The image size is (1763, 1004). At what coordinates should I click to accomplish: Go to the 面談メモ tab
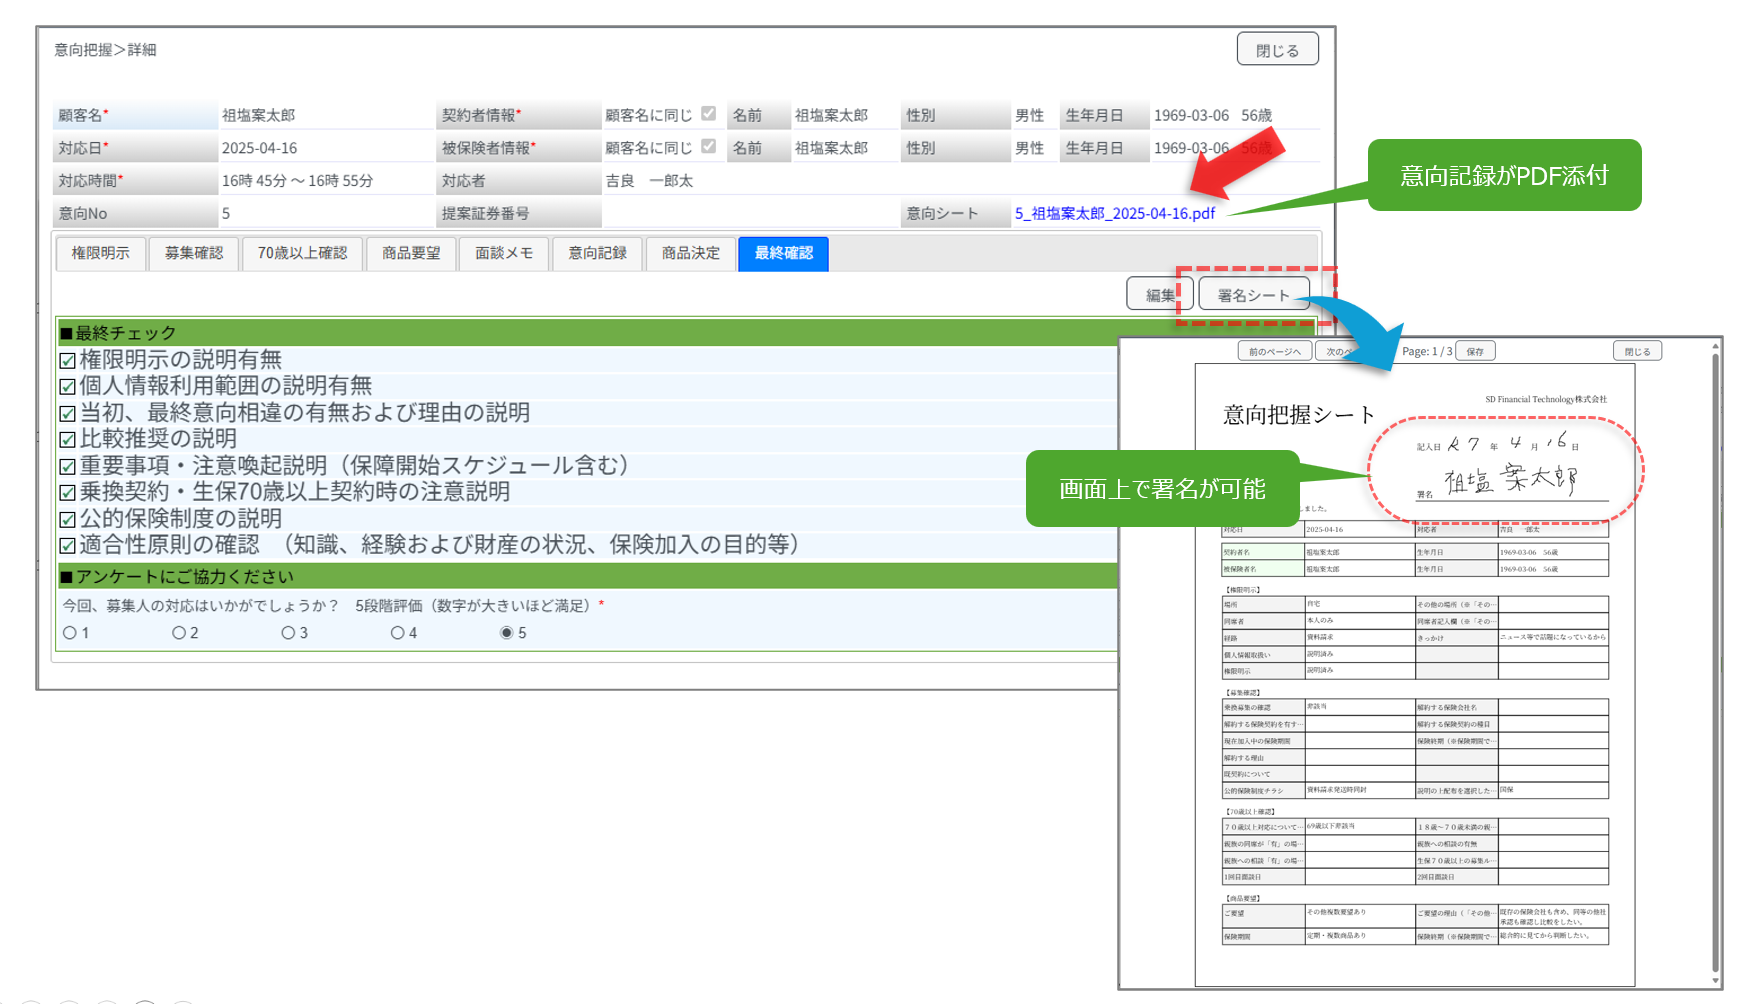pyautogui.click(x=504, y=253)
